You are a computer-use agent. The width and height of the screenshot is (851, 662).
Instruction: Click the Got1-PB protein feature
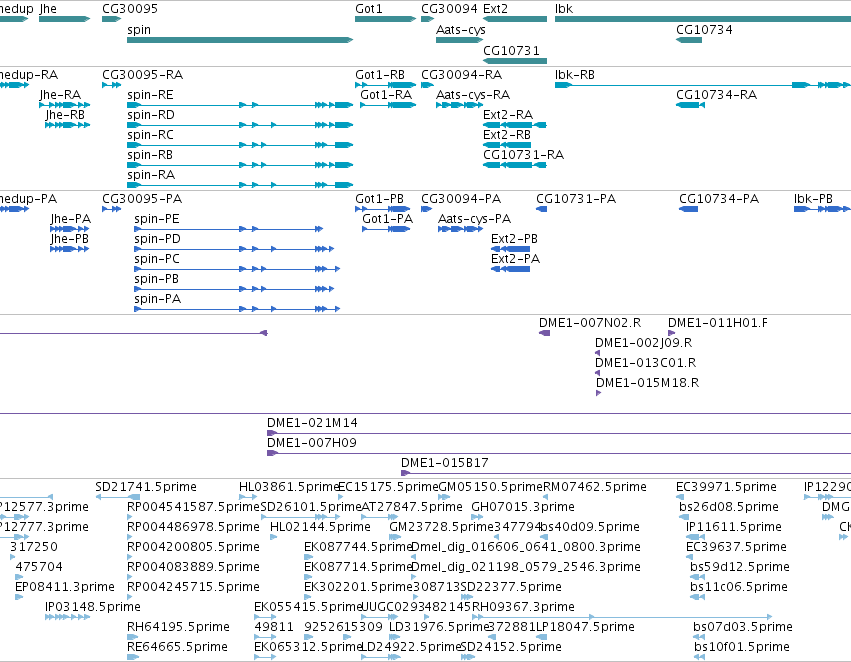383,209
